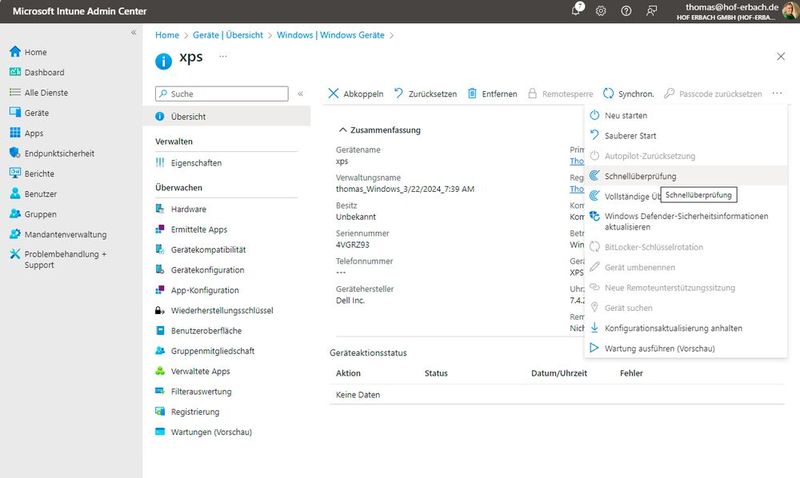
Task: Choose Schnellüberprüfung from dropdown
Action: pyautogui.click(x=685, y=176)
